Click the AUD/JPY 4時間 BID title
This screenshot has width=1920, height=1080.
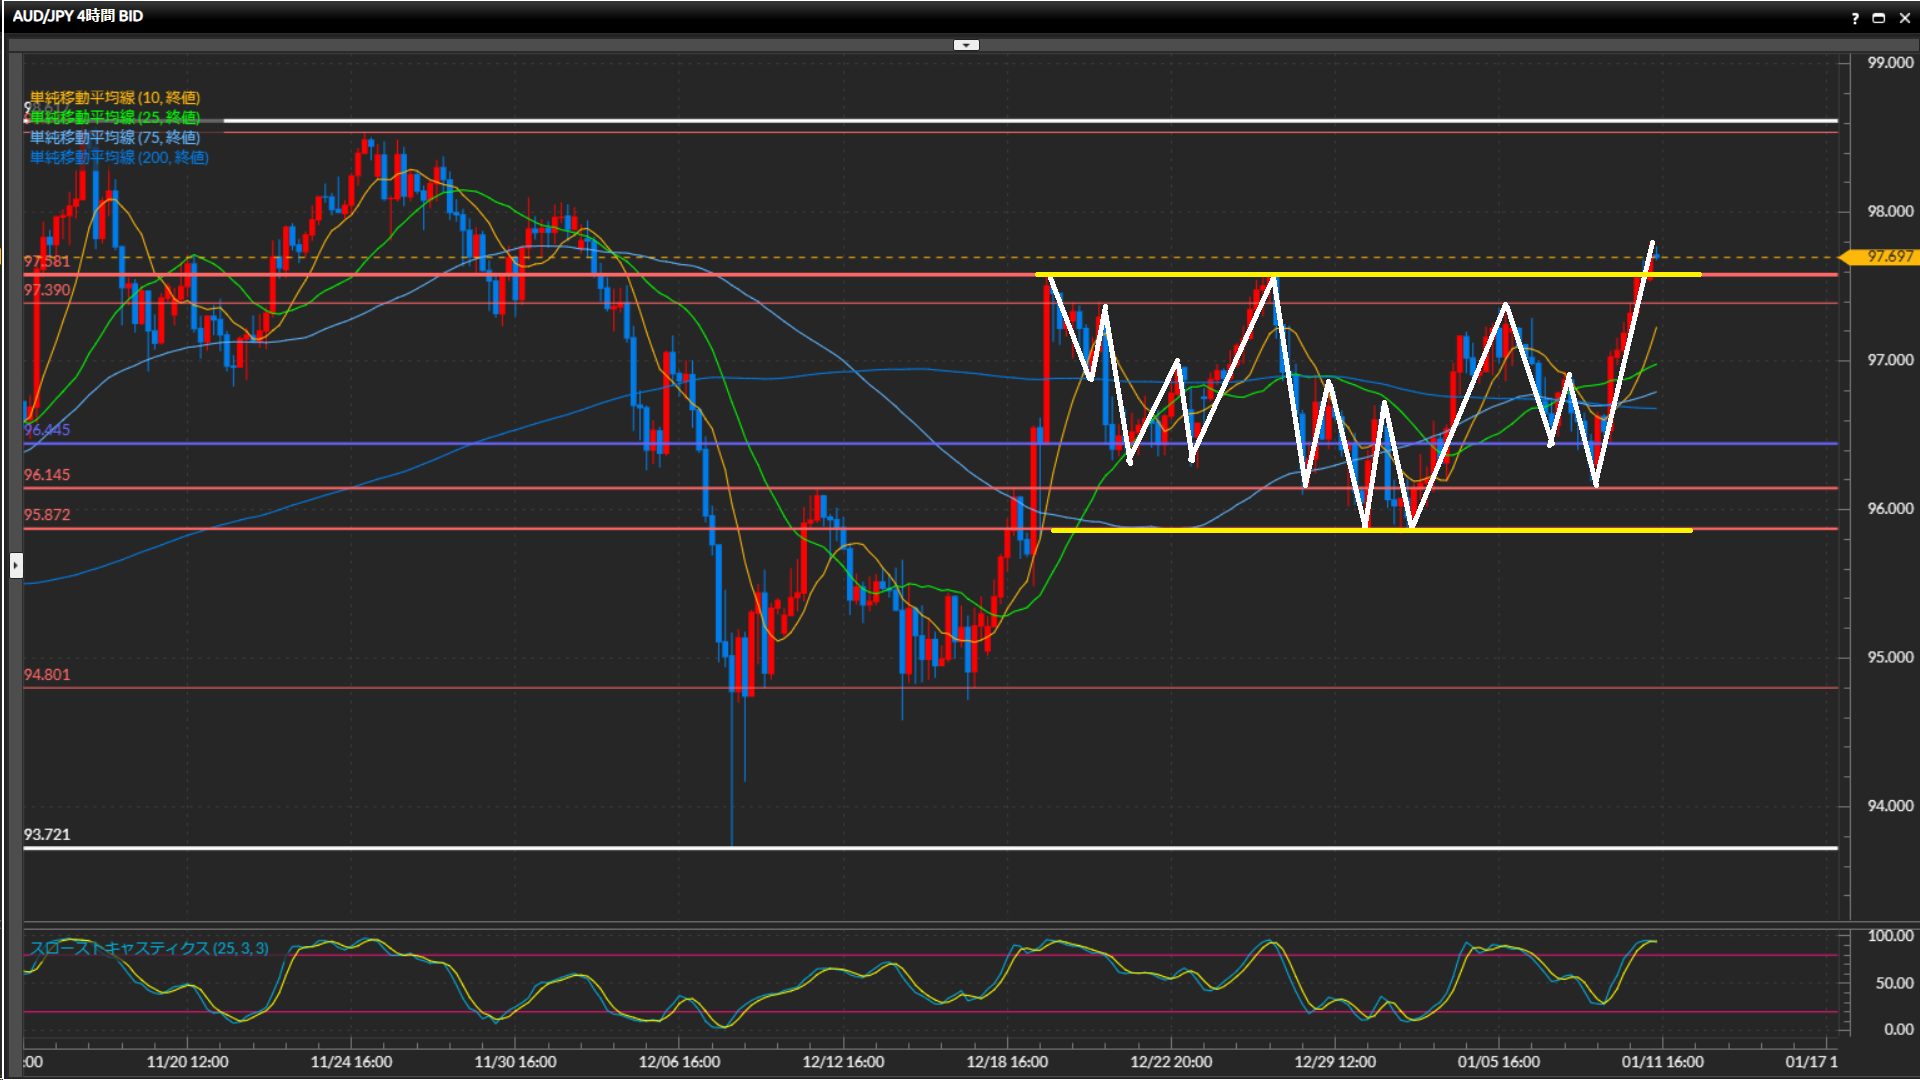77,16
